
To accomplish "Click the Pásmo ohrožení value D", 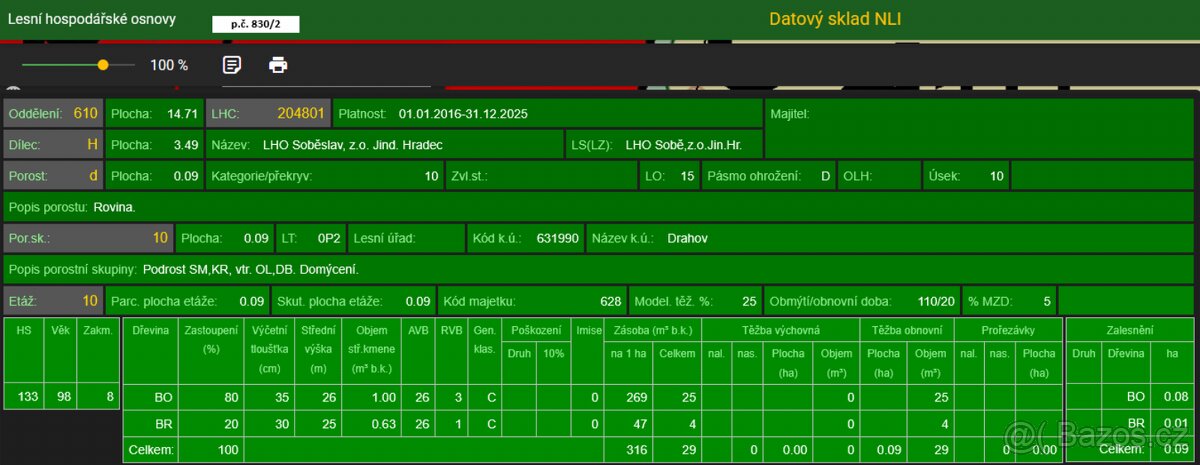I will click(x=826, y=176).
